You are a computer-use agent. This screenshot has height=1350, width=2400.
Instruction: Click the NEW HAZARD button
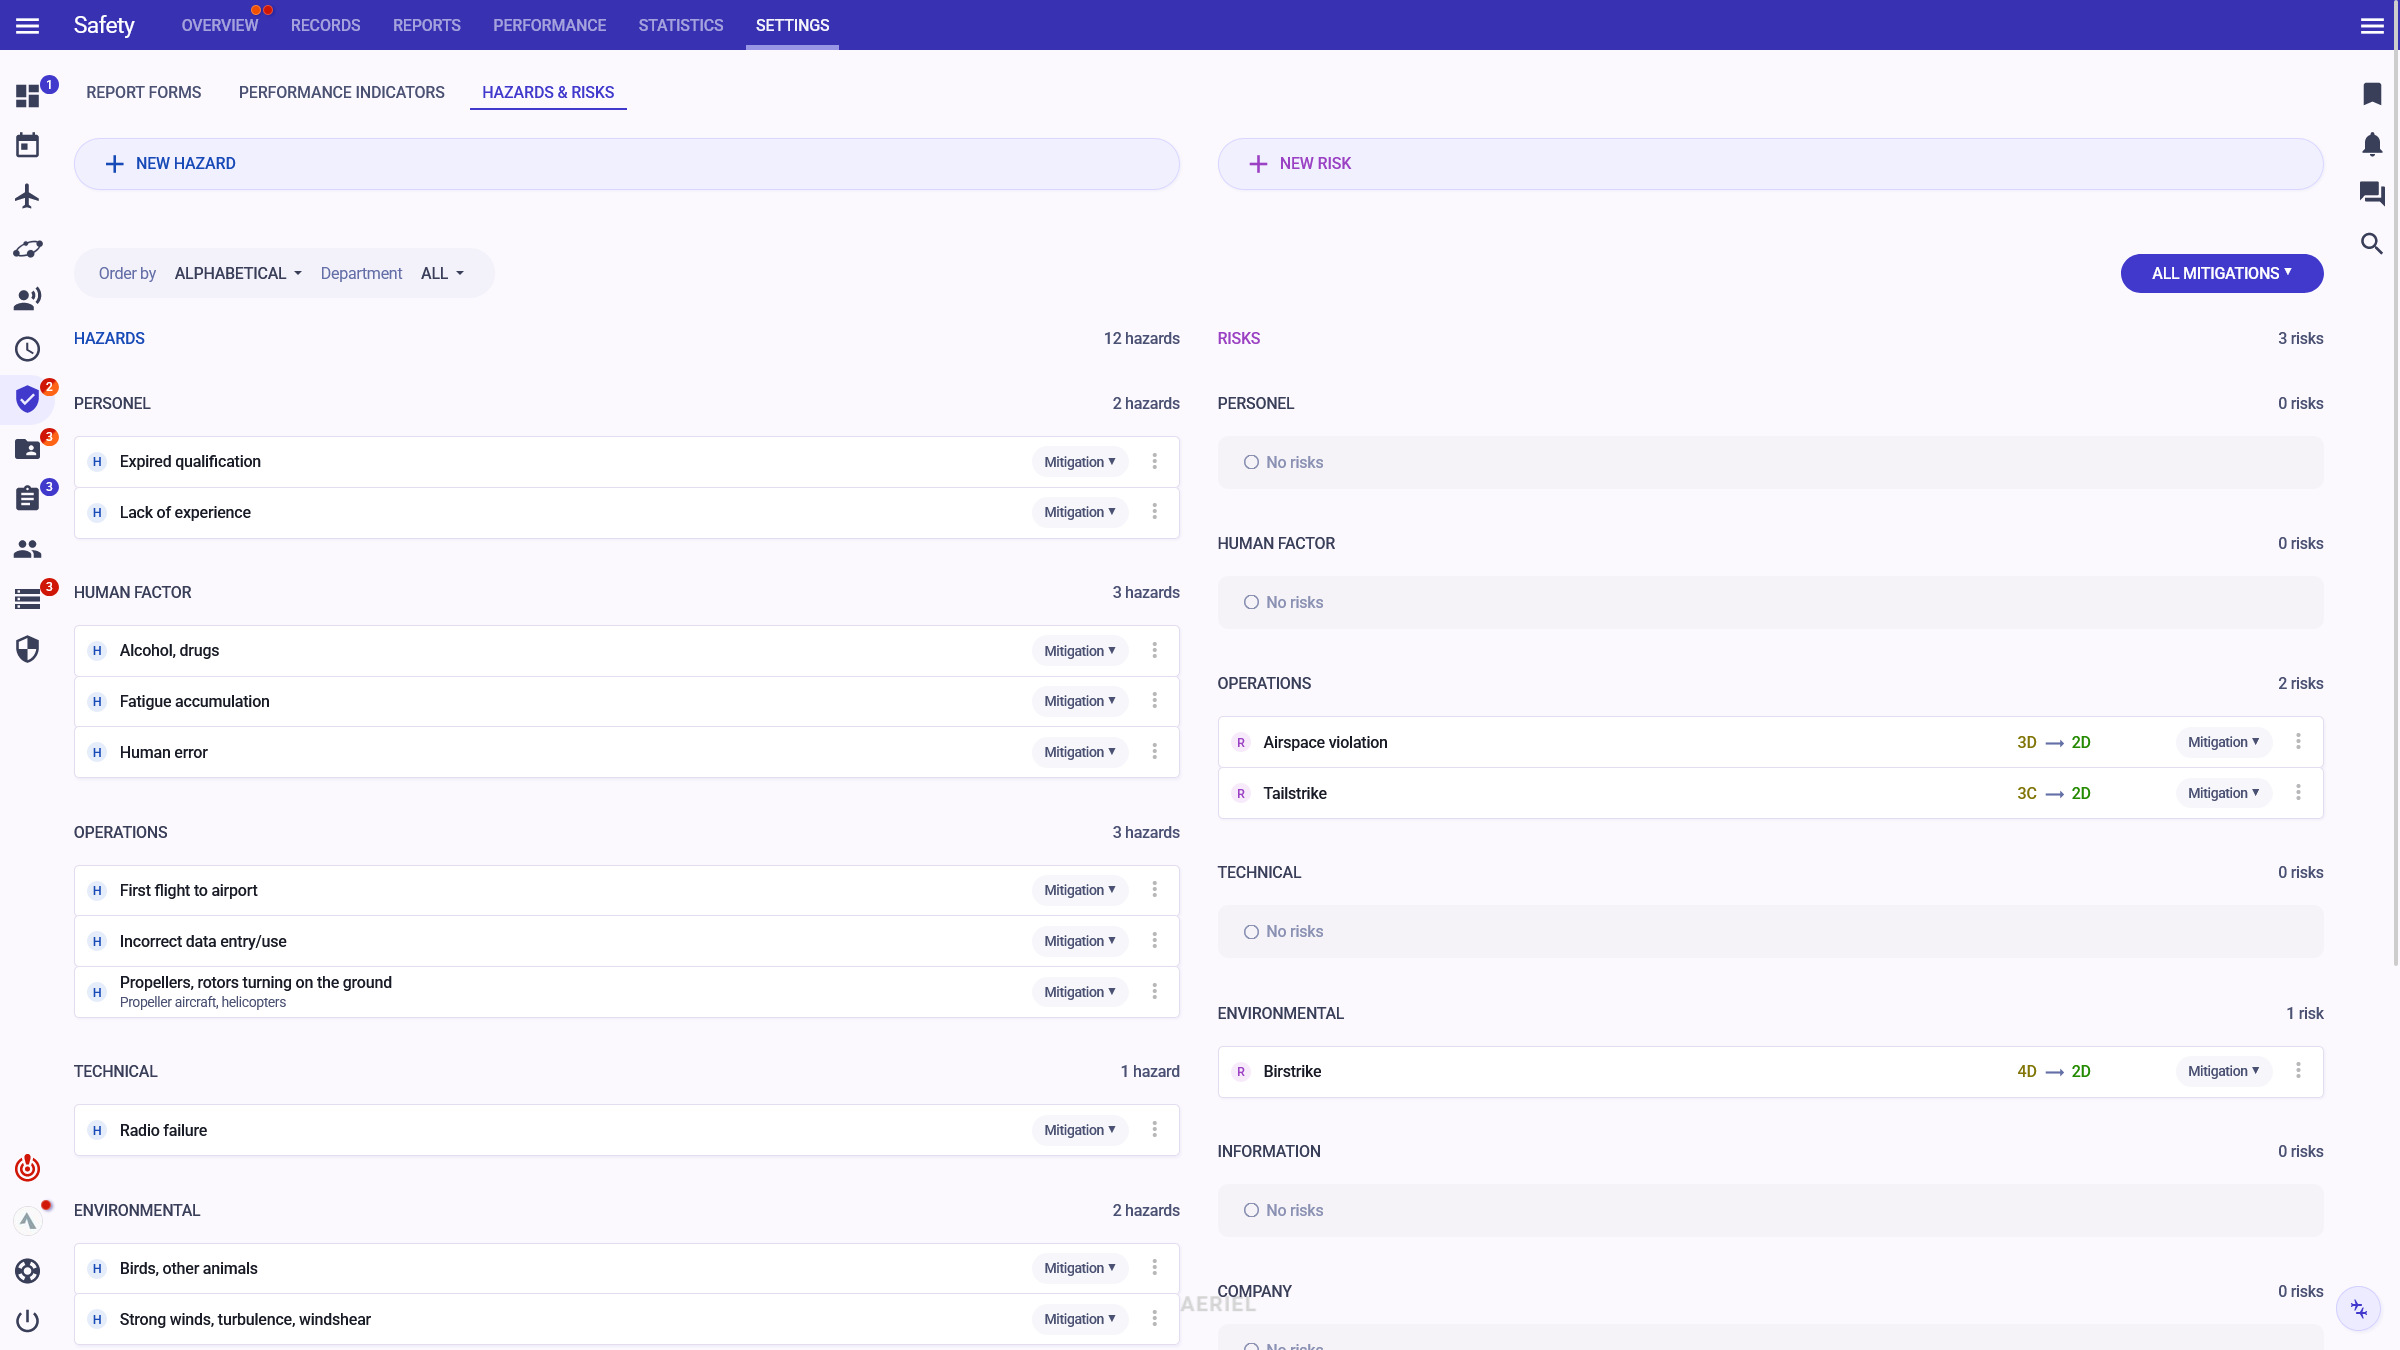(x=626, y=164)
